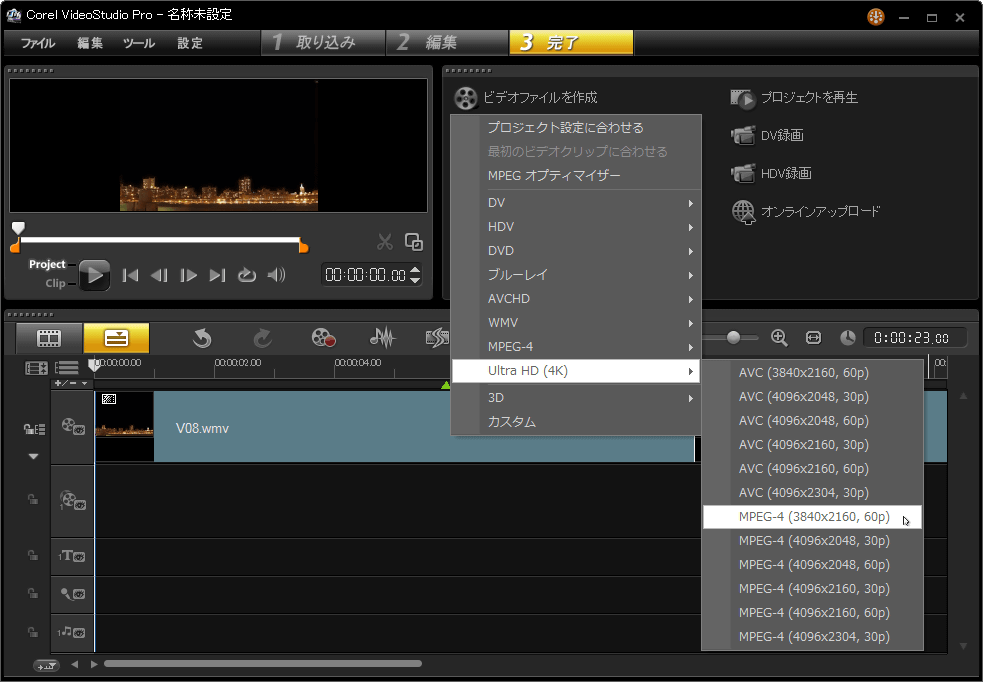Viewport: 983px width, 682px height.
Task: Toggle lock on the music track
Action: coord(33,632)
